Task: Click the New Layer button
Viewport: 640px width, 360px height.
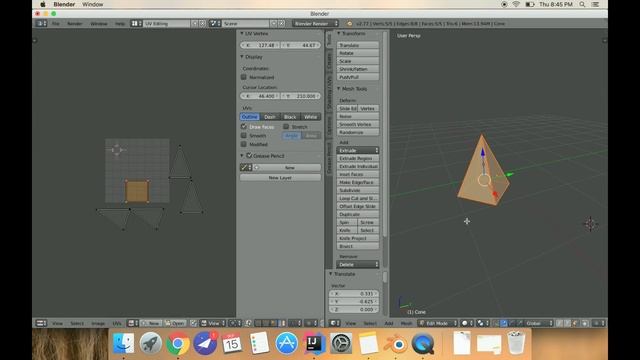Action: point(280,178)
